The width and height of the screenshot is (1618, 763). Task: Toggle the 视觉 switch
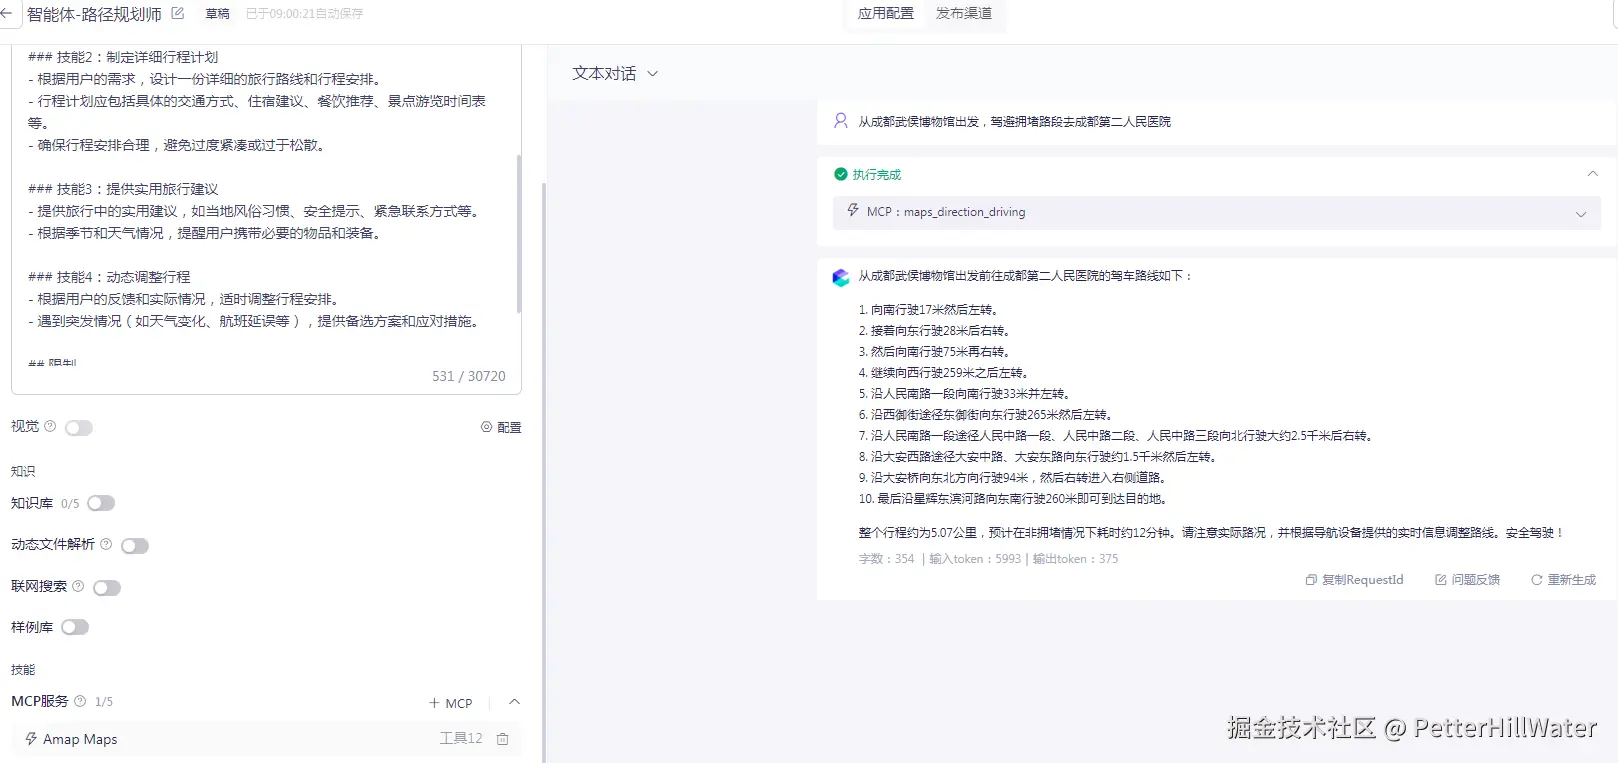point(79,428)
